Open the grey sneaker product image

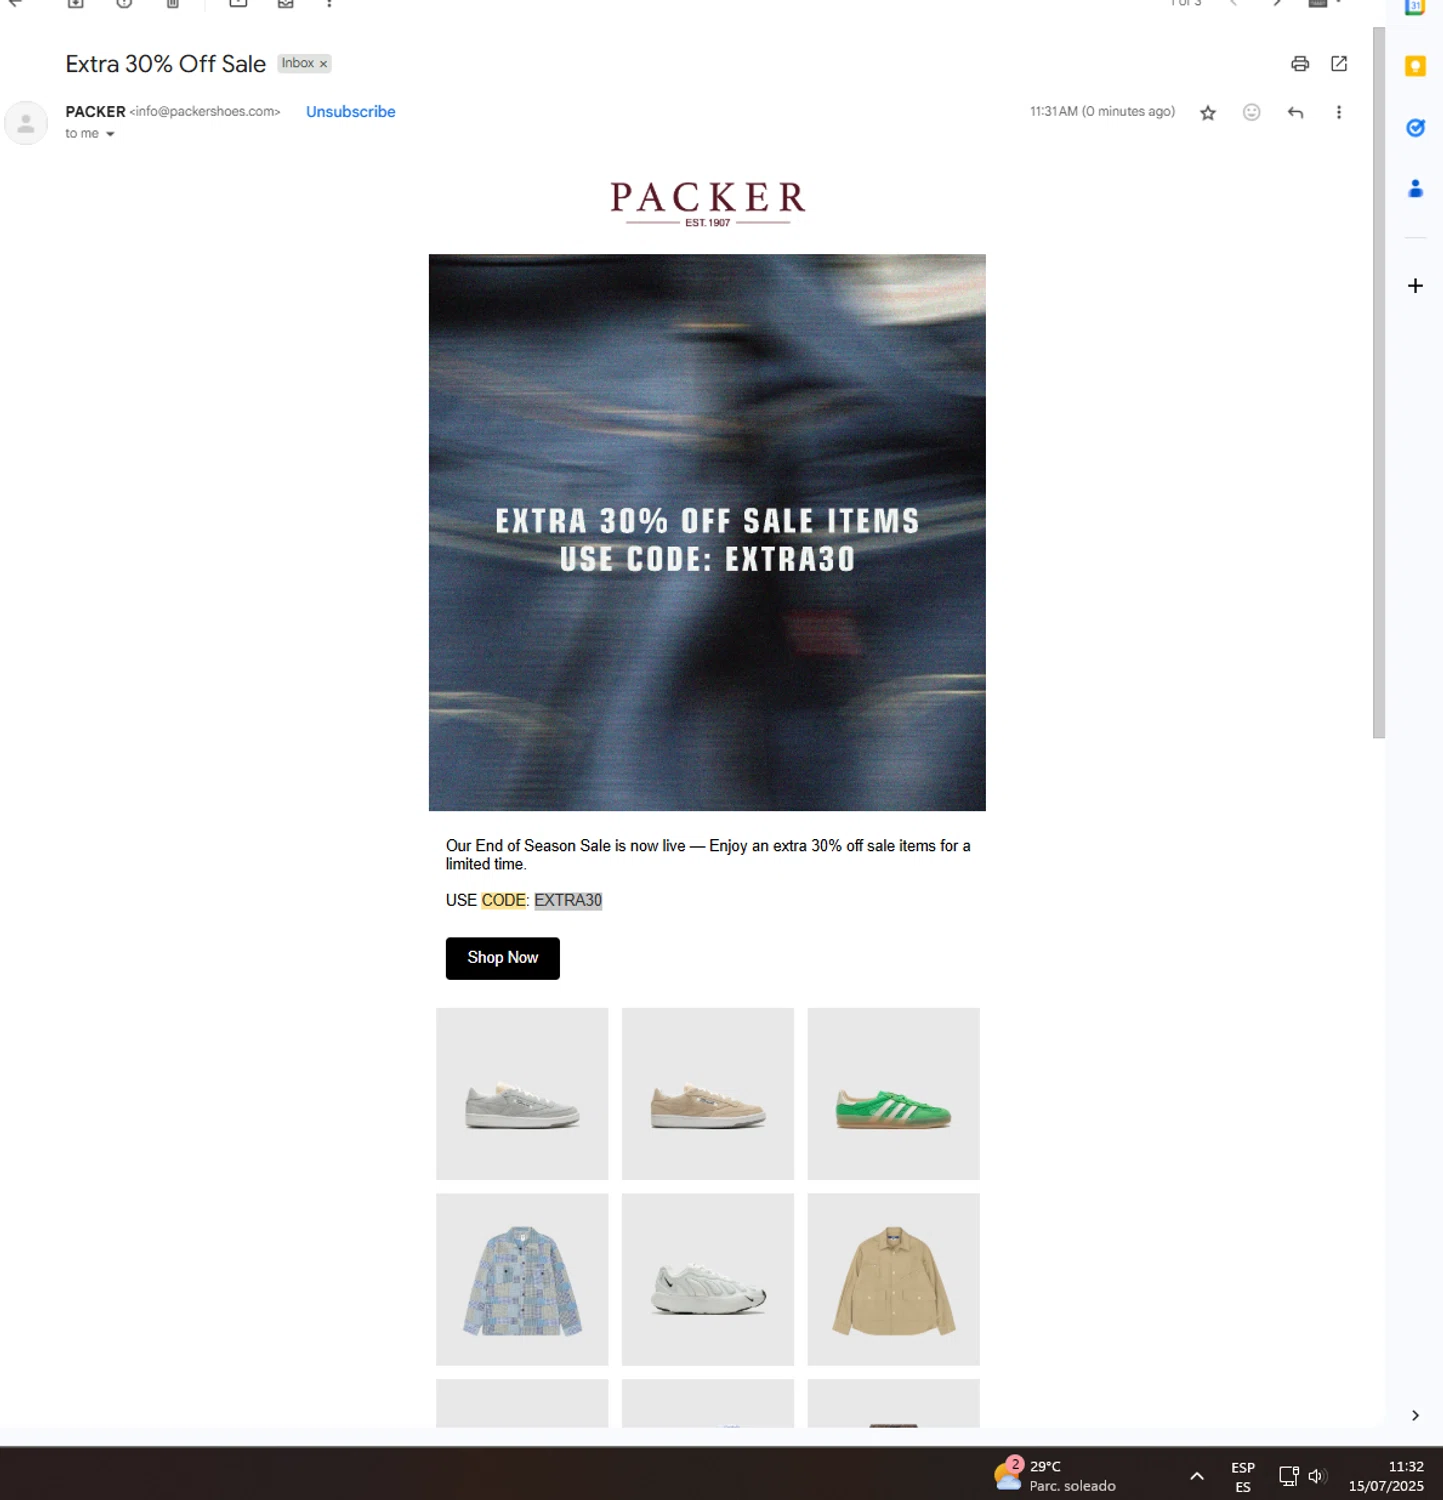[522, 1094]
